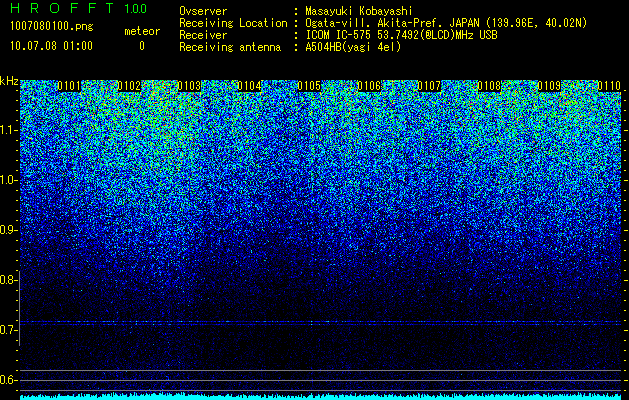The image size is (629, 400).
Task: Click the 0.9 kHz frequency label
Action: tap(8, 230)
